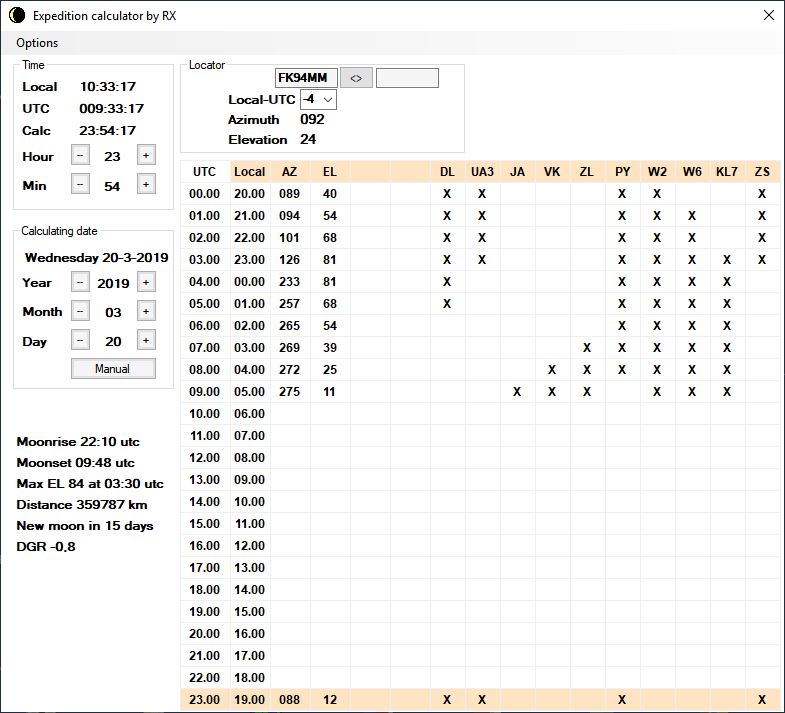The image size is (785, 713).
Task: Increase the Year with plus button
Action: [145, 283]
